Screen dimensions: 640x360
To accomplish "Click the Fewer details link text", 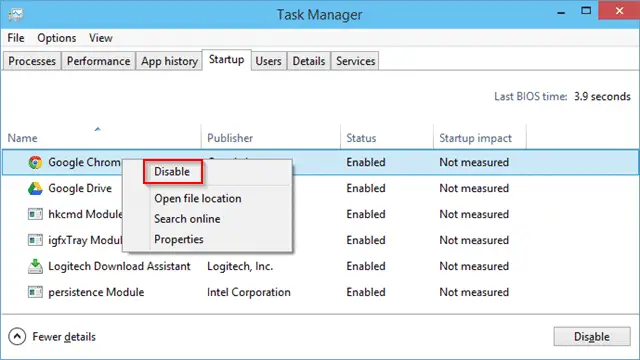I will [x=64, y=337].
